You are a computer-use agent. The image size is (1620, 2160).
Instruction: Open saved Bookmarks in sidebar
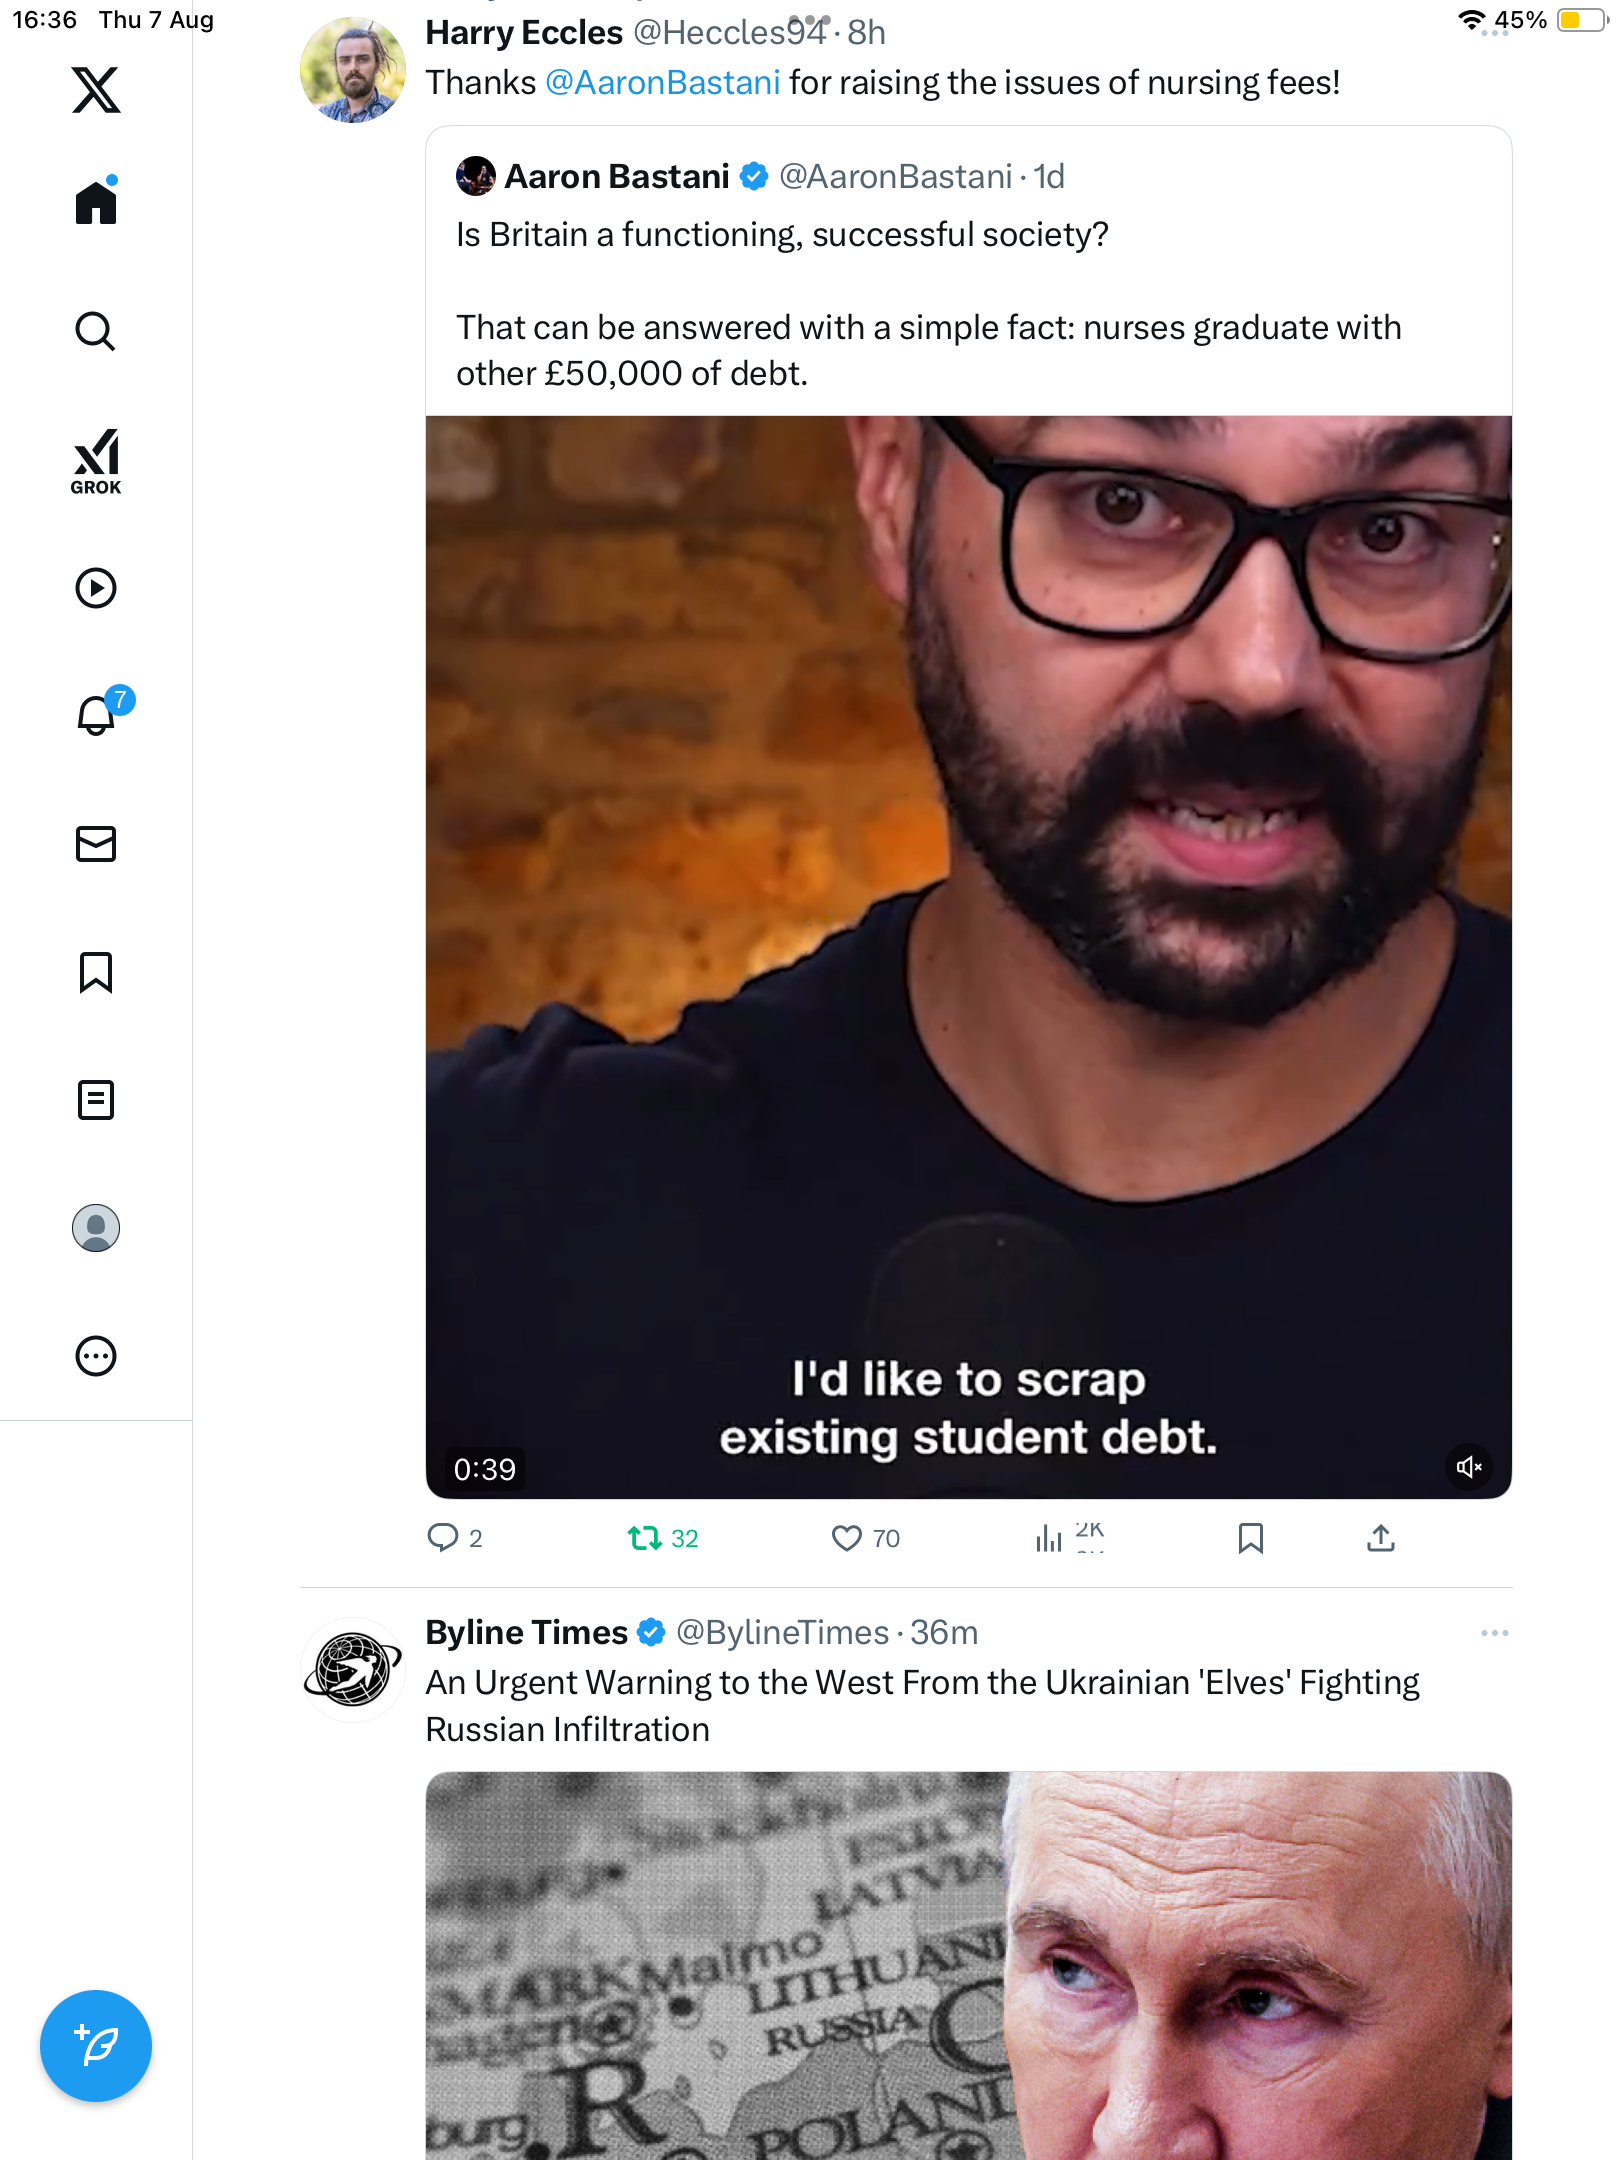tap(96, 972)
